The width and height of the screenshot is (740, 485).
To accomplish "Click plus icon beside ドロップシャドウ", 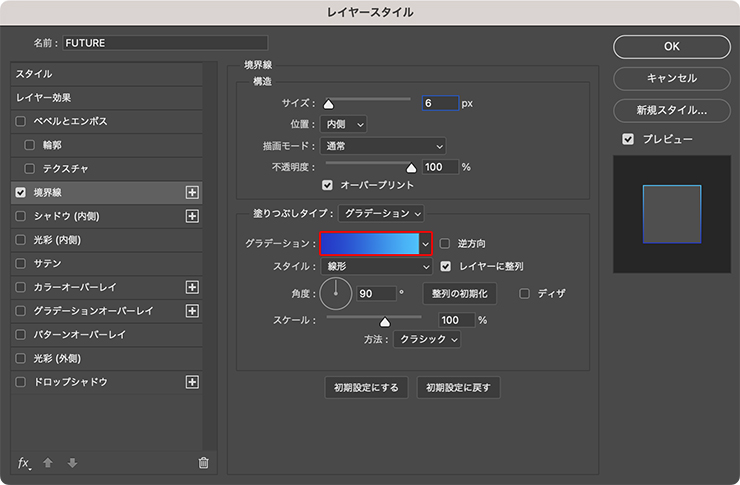I will pyautogui.click(x=193, y=382).
